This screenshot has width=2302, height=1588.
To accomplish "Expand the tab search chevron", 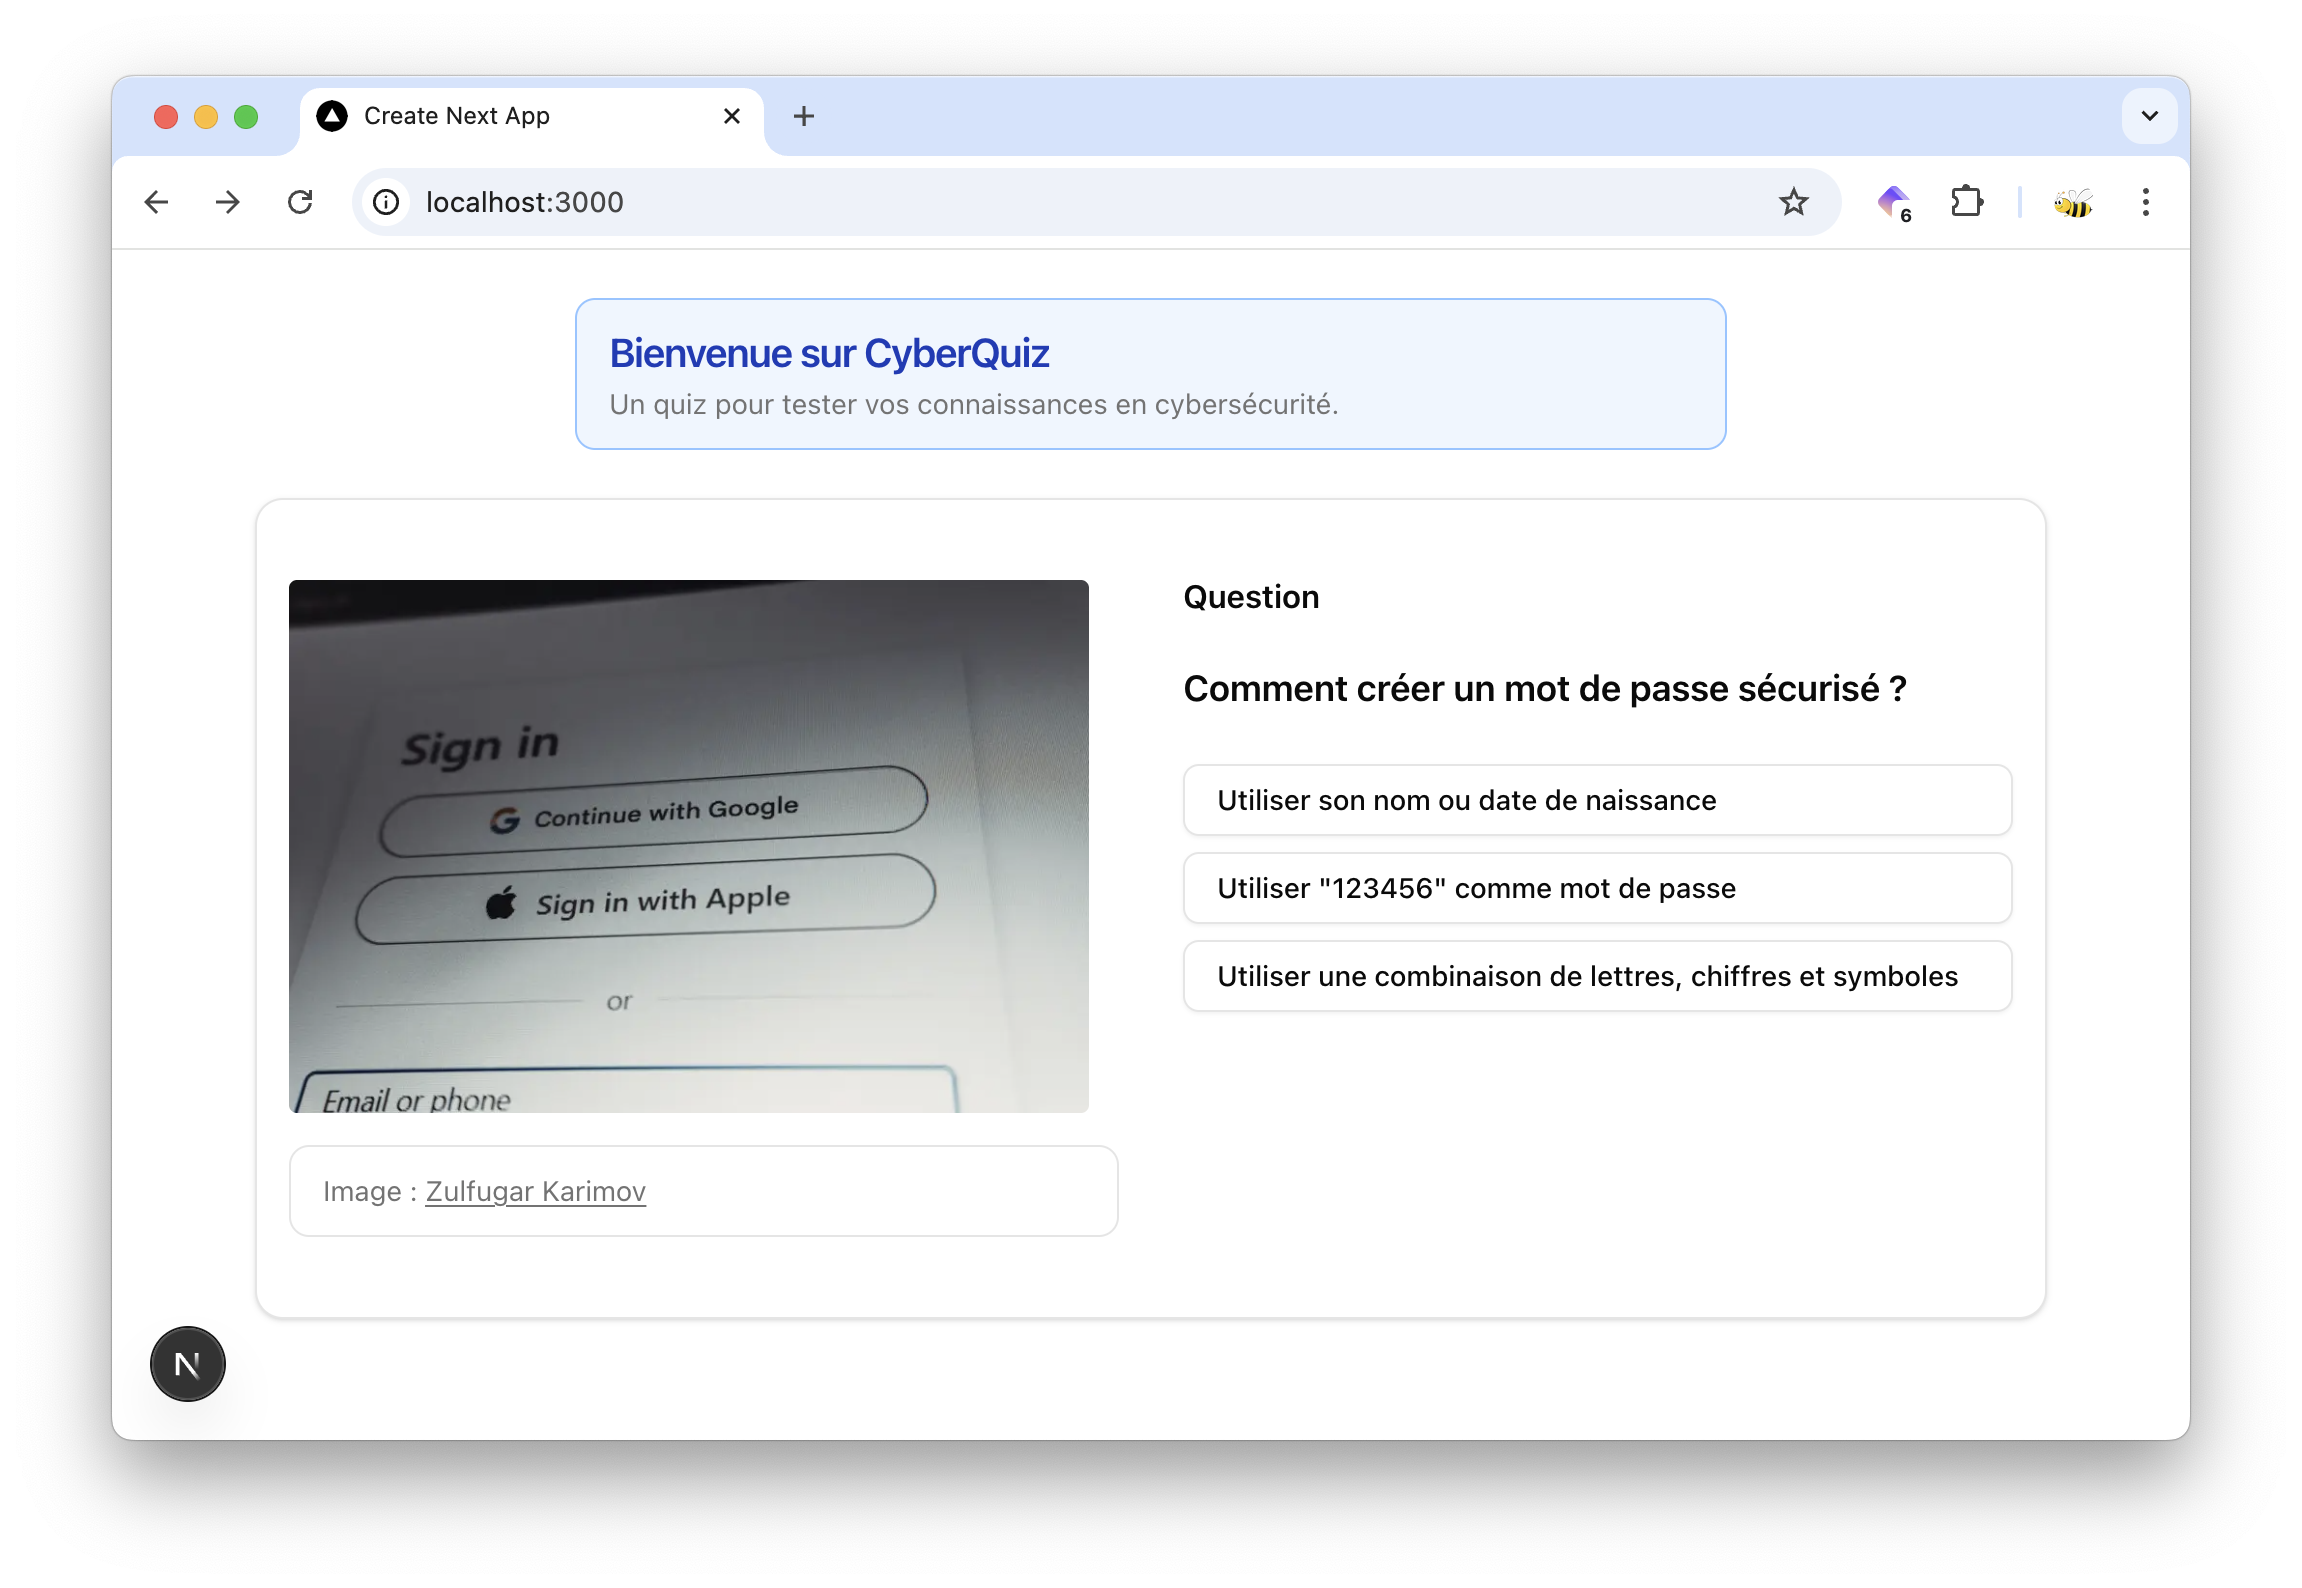I will tap(2149, 116).
